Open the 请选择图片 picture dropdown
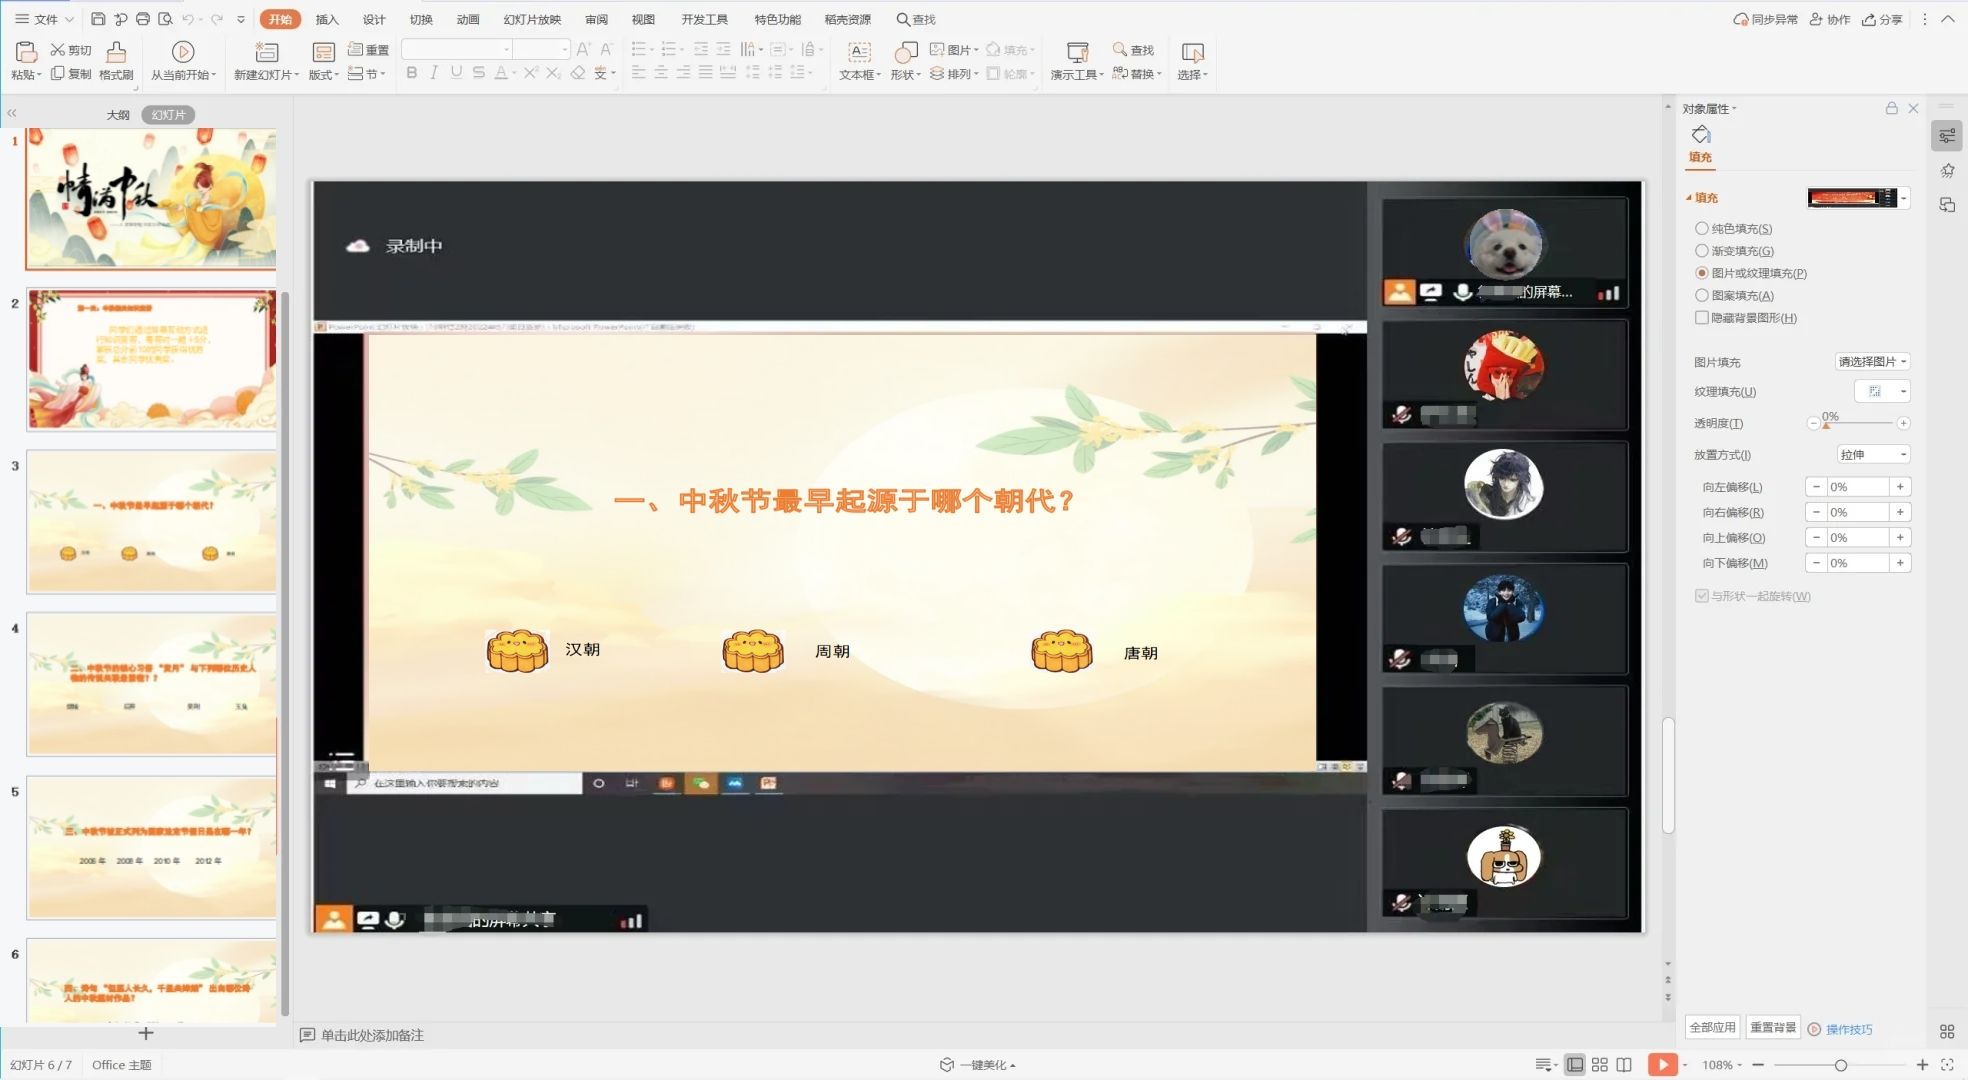This screenshot has width=1968, height=1080. [1872, 362]
